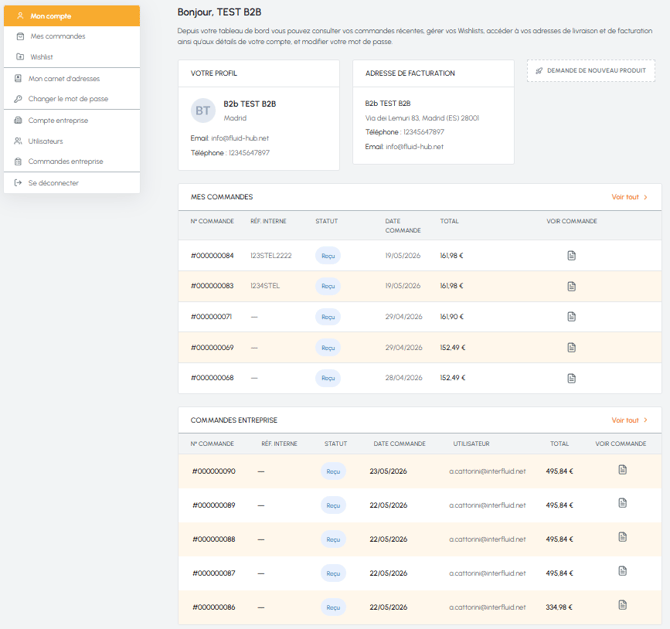Go to Mes commandes in sidebar
The height and width of the screenshot is (629, 670).
coord(72,36)
